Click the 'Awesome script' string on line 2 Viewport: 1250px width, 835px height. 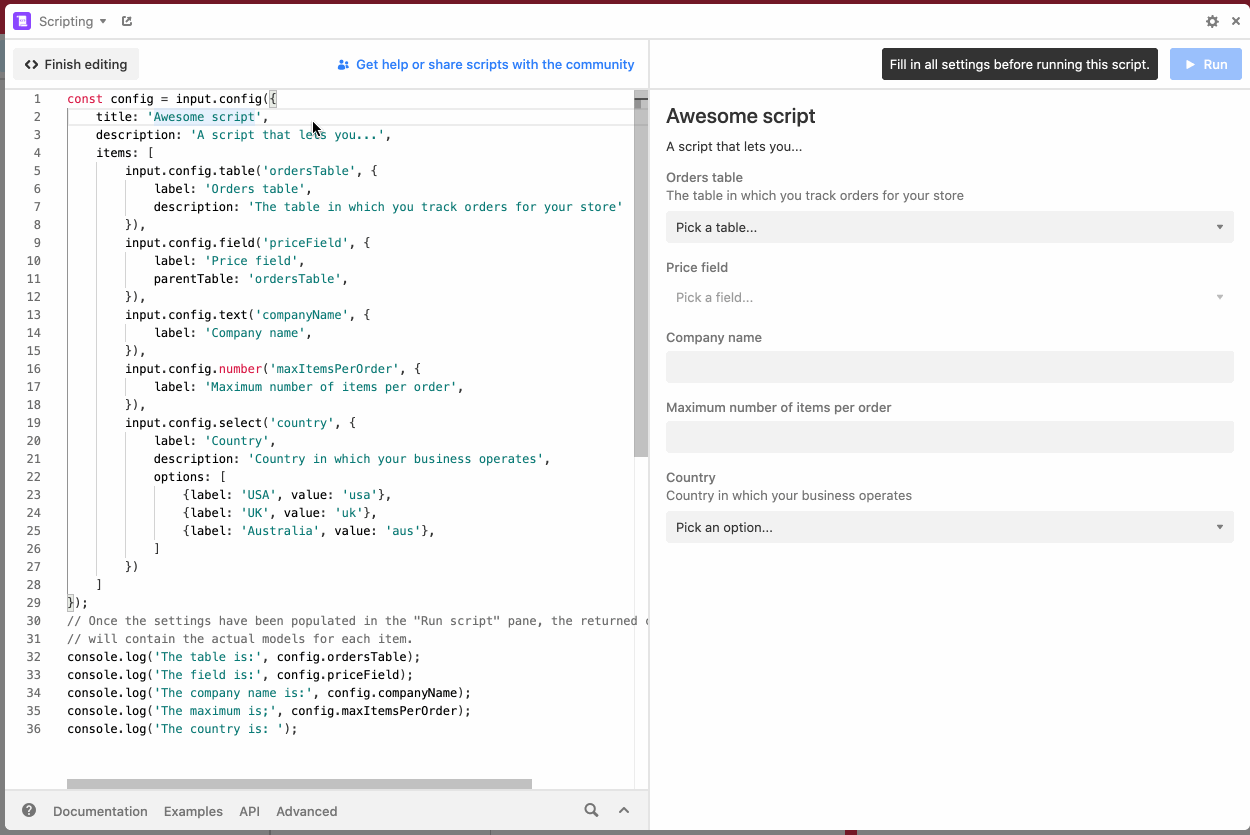point(204,117)
